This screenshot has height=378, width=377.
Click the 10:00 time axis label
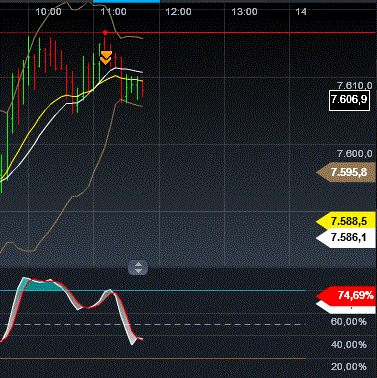pos(48,12)
